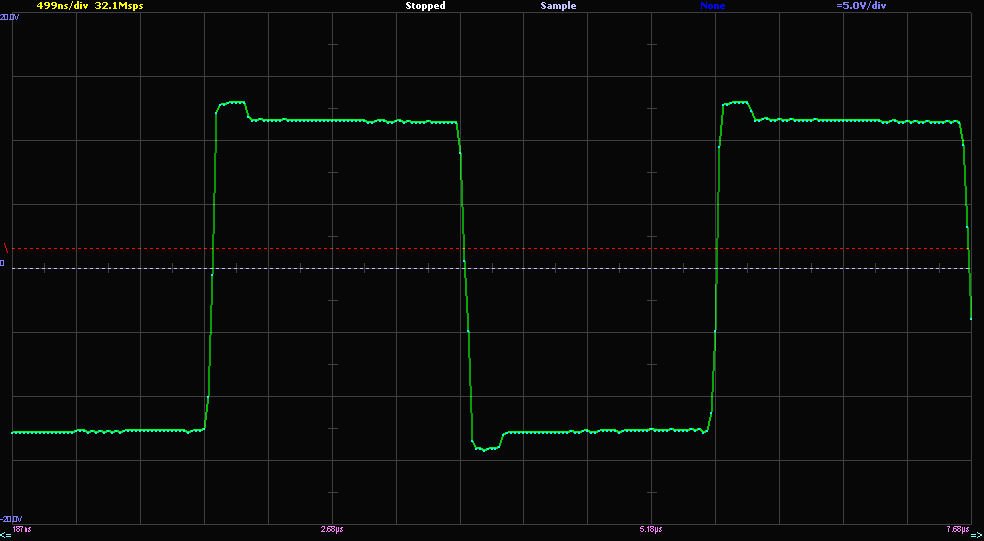Image resolution: width=984 pixels, height=541 pixels.
Task: Toggle the Stopped run state indicator
Action: [425, 6]
